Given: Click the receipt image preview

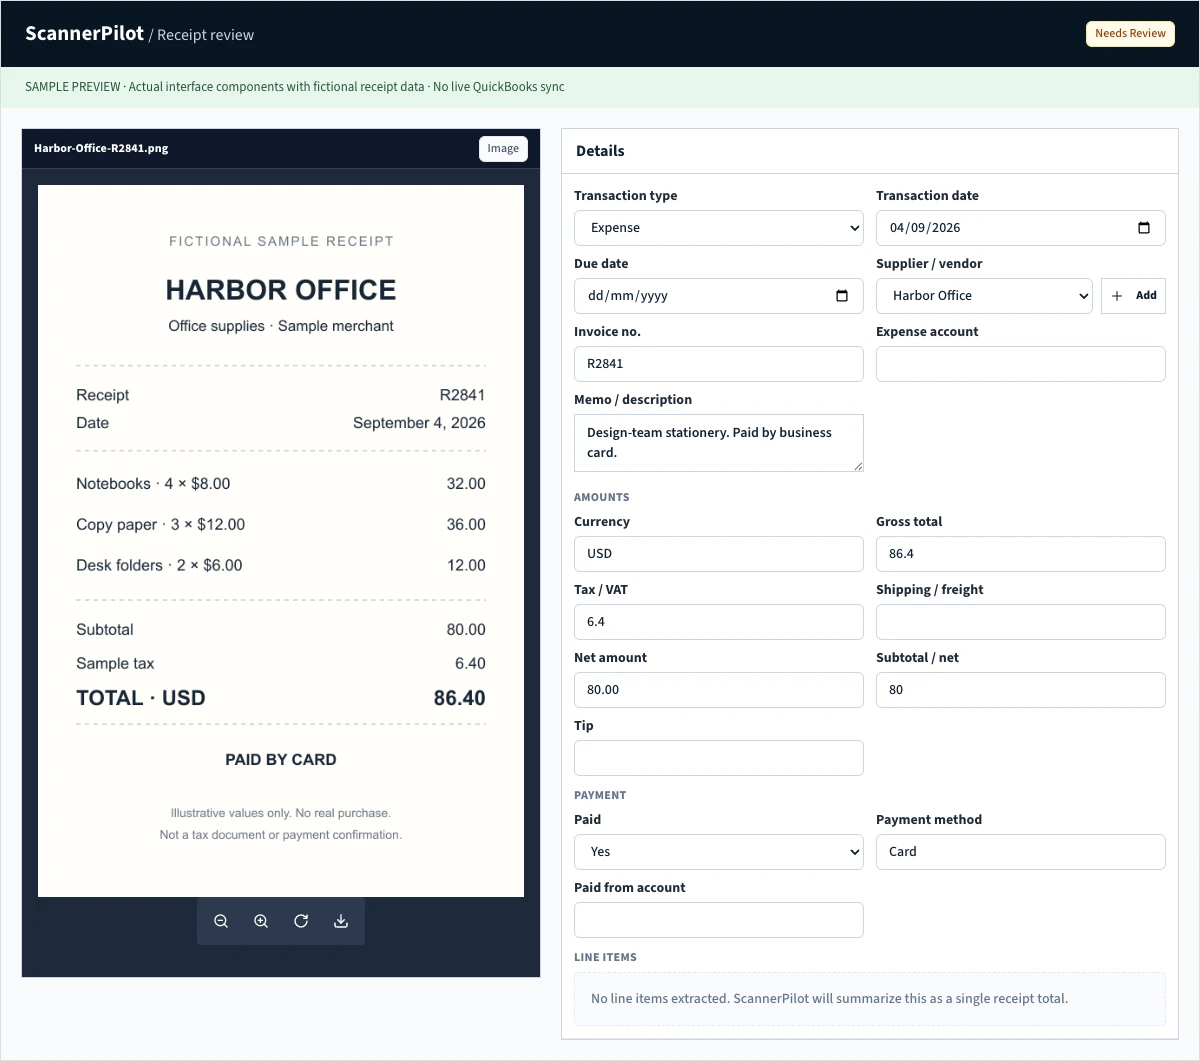Looking at the screenshot, I should coord(281,541).
